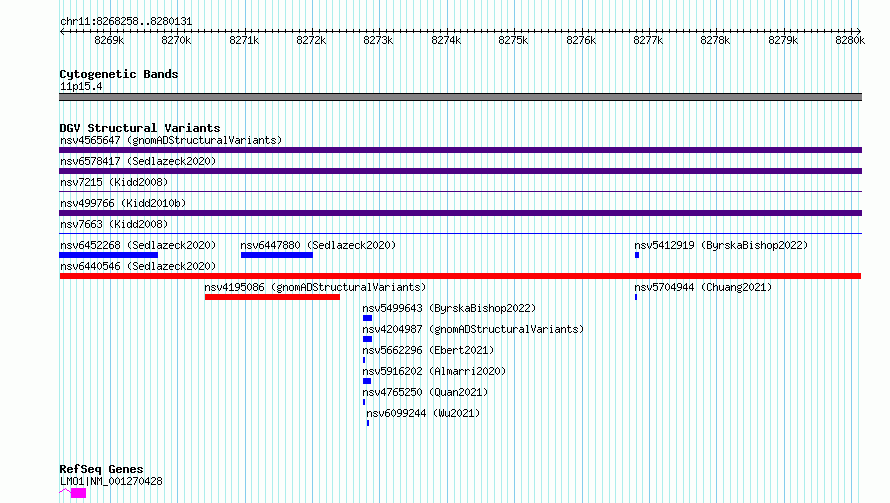The image size is (890, 503).
Task: Select the RefSeq Genes track title
Action: 102,470
